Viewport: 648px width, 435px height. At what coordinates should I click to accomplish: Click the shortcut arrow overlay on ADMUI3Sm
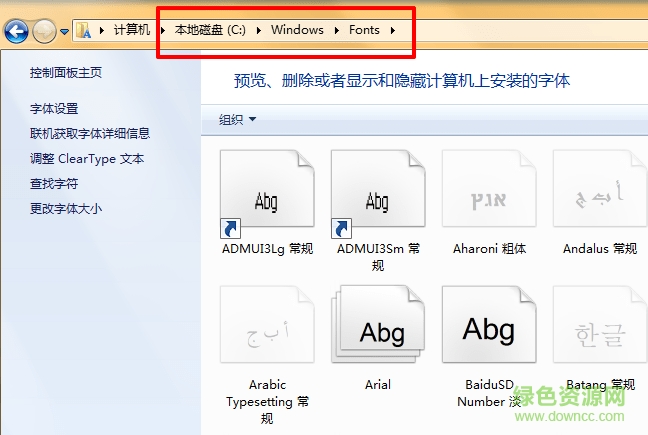[x=341, y=228]
